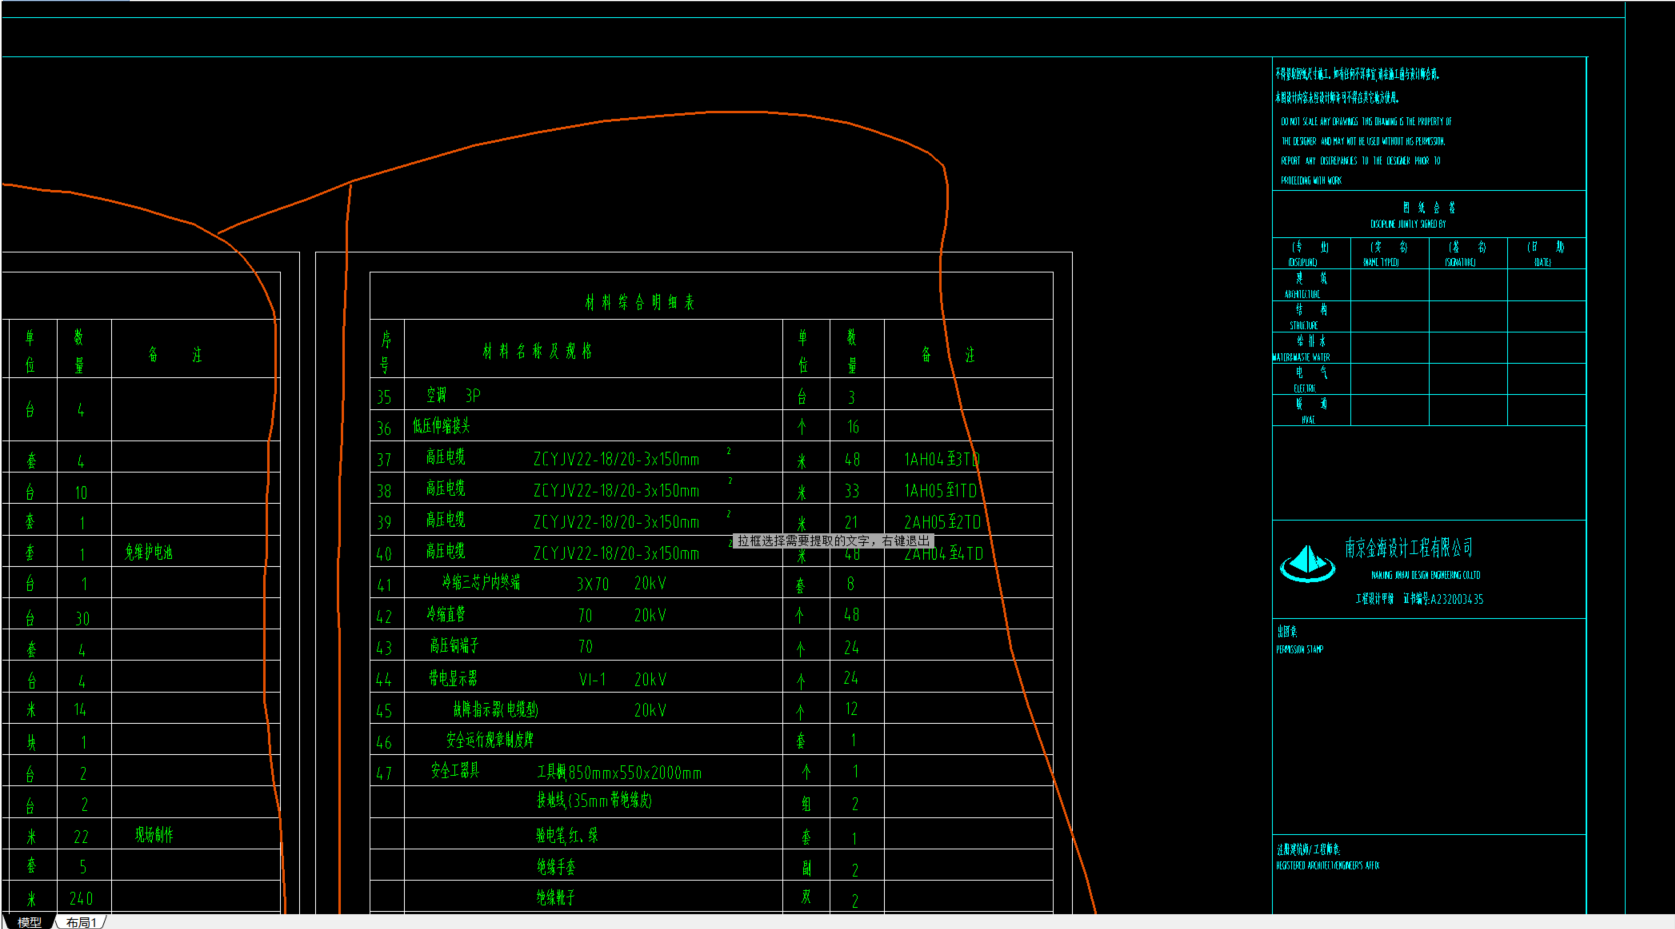1675x929 pixels.
Task: Select the remark 1AH05至1TD
Action: pyautogui.click(x=941, y=490)
